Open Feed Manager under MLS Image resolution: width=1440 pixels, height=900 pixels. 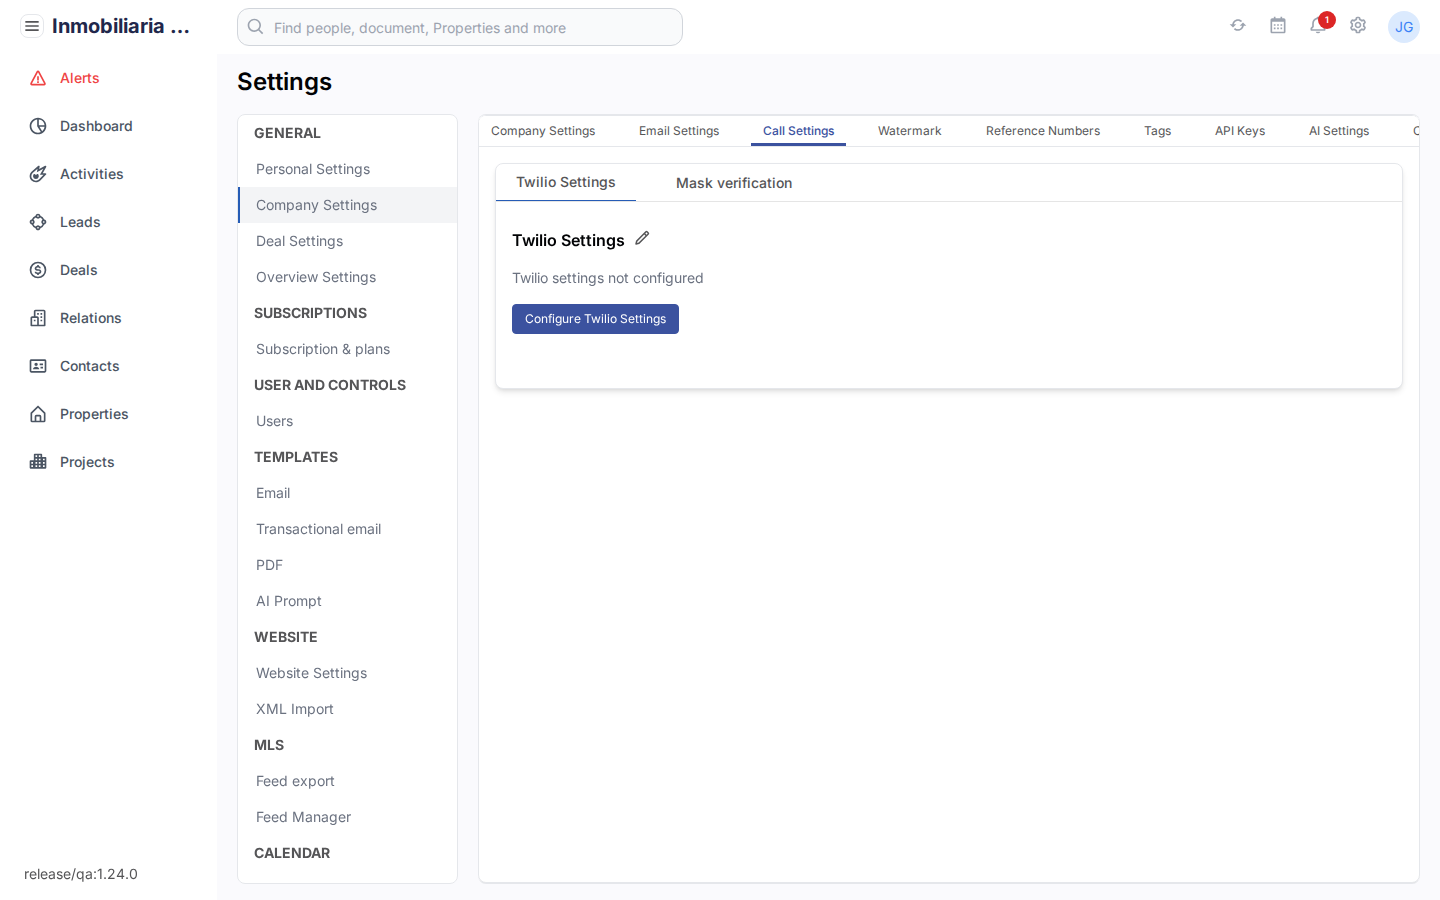pos(303,817)
